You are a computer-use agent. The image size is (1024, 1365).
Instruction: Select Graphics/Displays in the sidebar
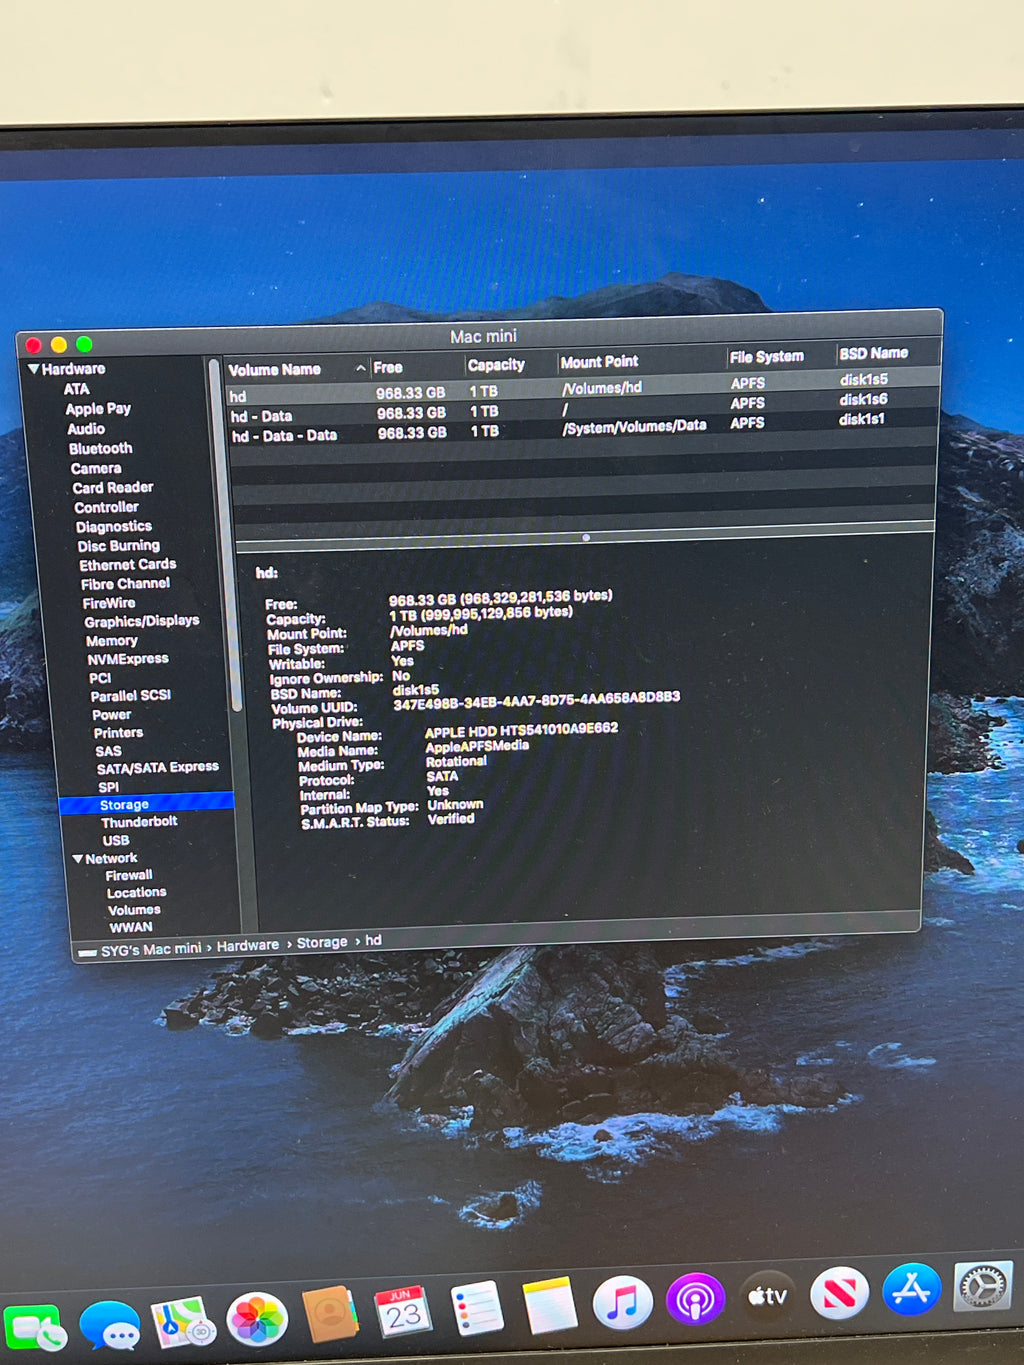coord(141,621)
